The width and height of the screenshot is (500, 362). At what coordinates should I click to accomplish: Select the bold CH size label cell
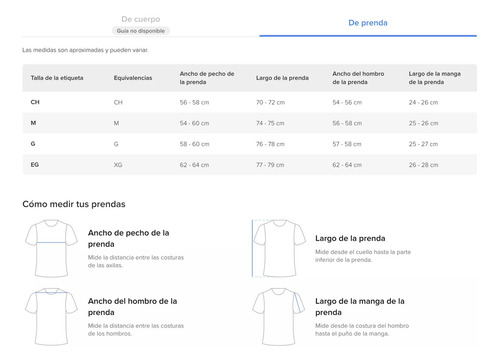pyautogui.click(x=35, y=102)
